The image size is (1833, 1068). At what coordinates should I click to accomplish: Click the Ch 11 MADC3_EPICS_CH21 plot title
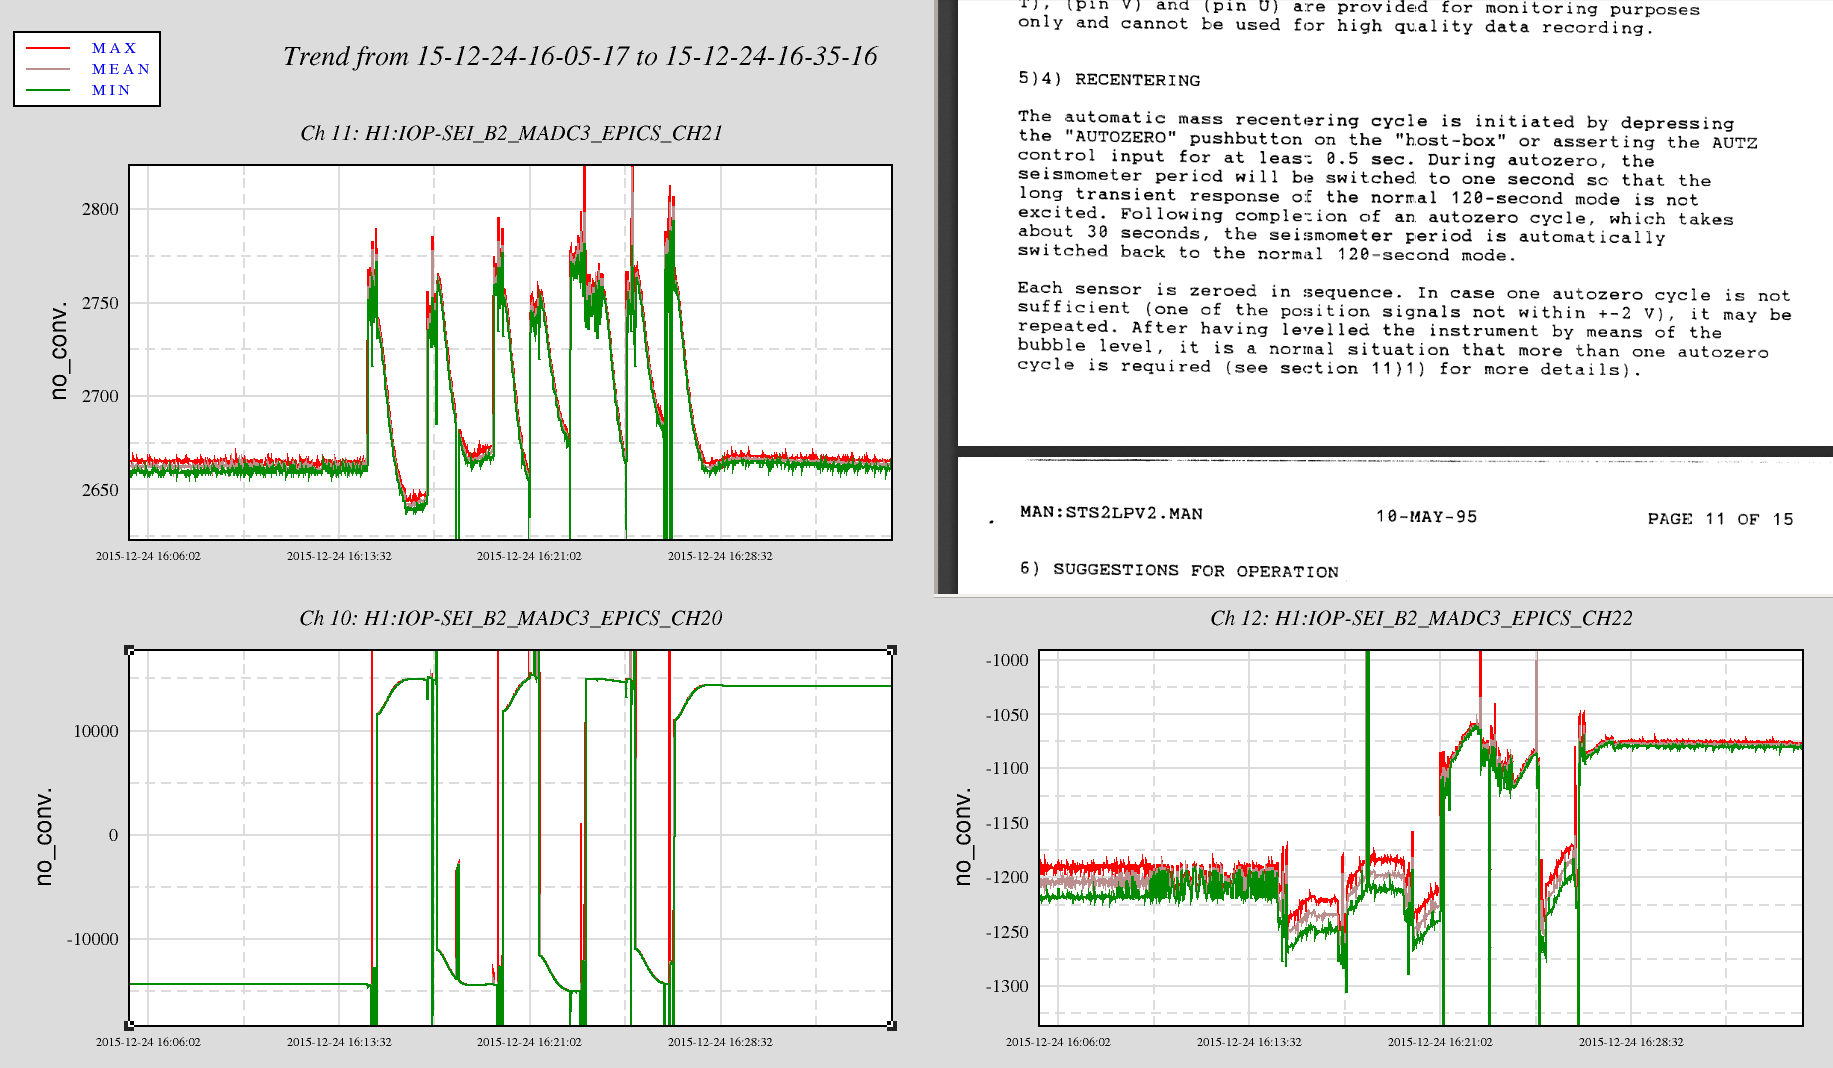click(511, 133)
